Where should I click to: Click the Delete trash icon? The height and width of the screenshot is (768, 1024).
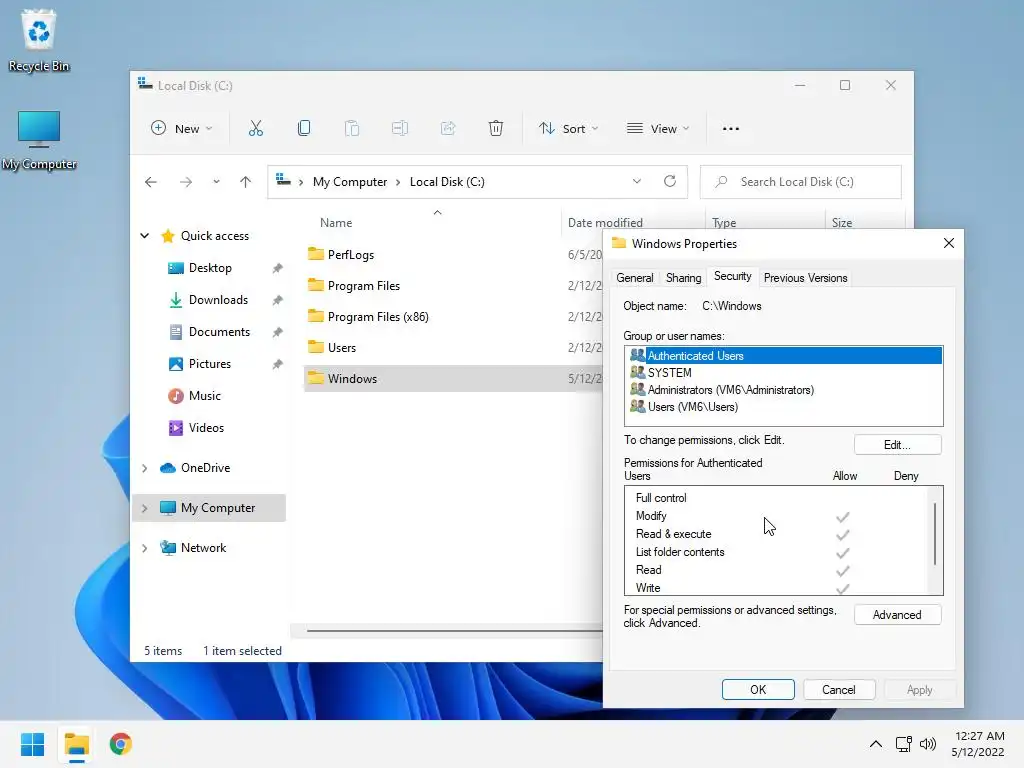pos(496,129)
